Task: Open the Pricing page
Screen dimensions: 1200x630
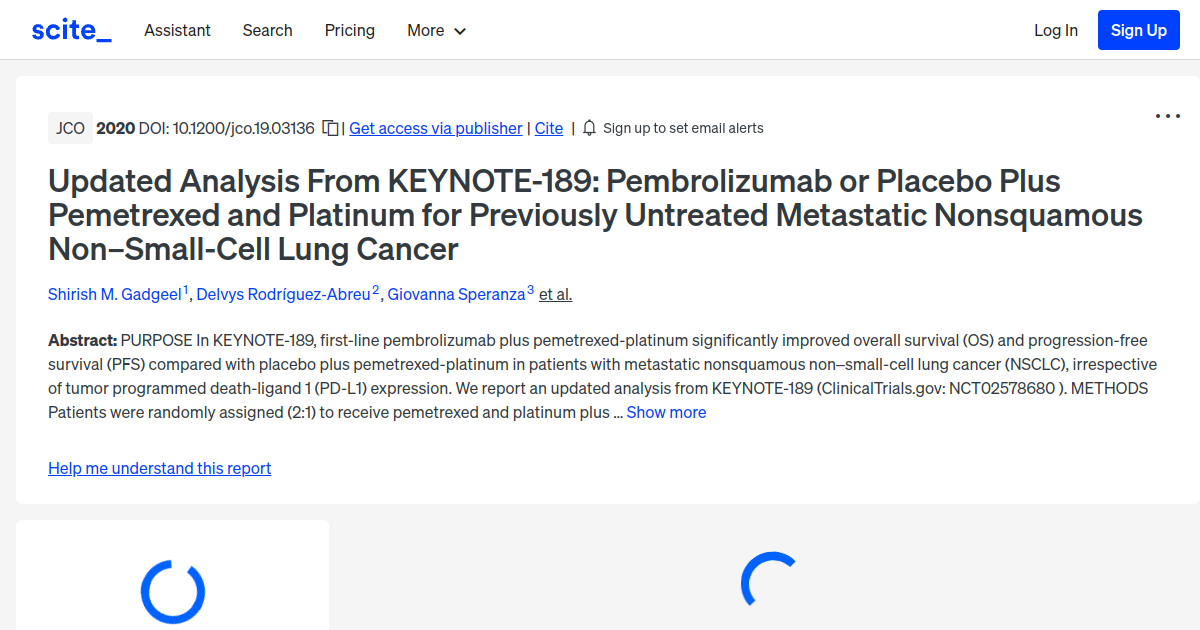Action: point(349,30)
